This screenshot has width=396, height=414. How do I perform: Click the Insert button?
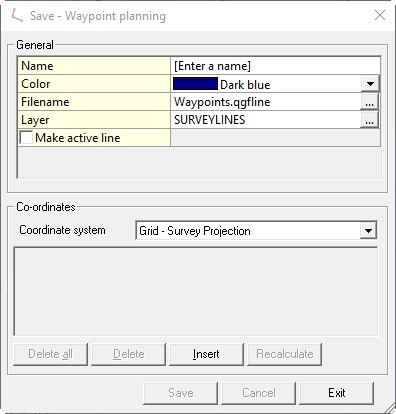point(206,354)
